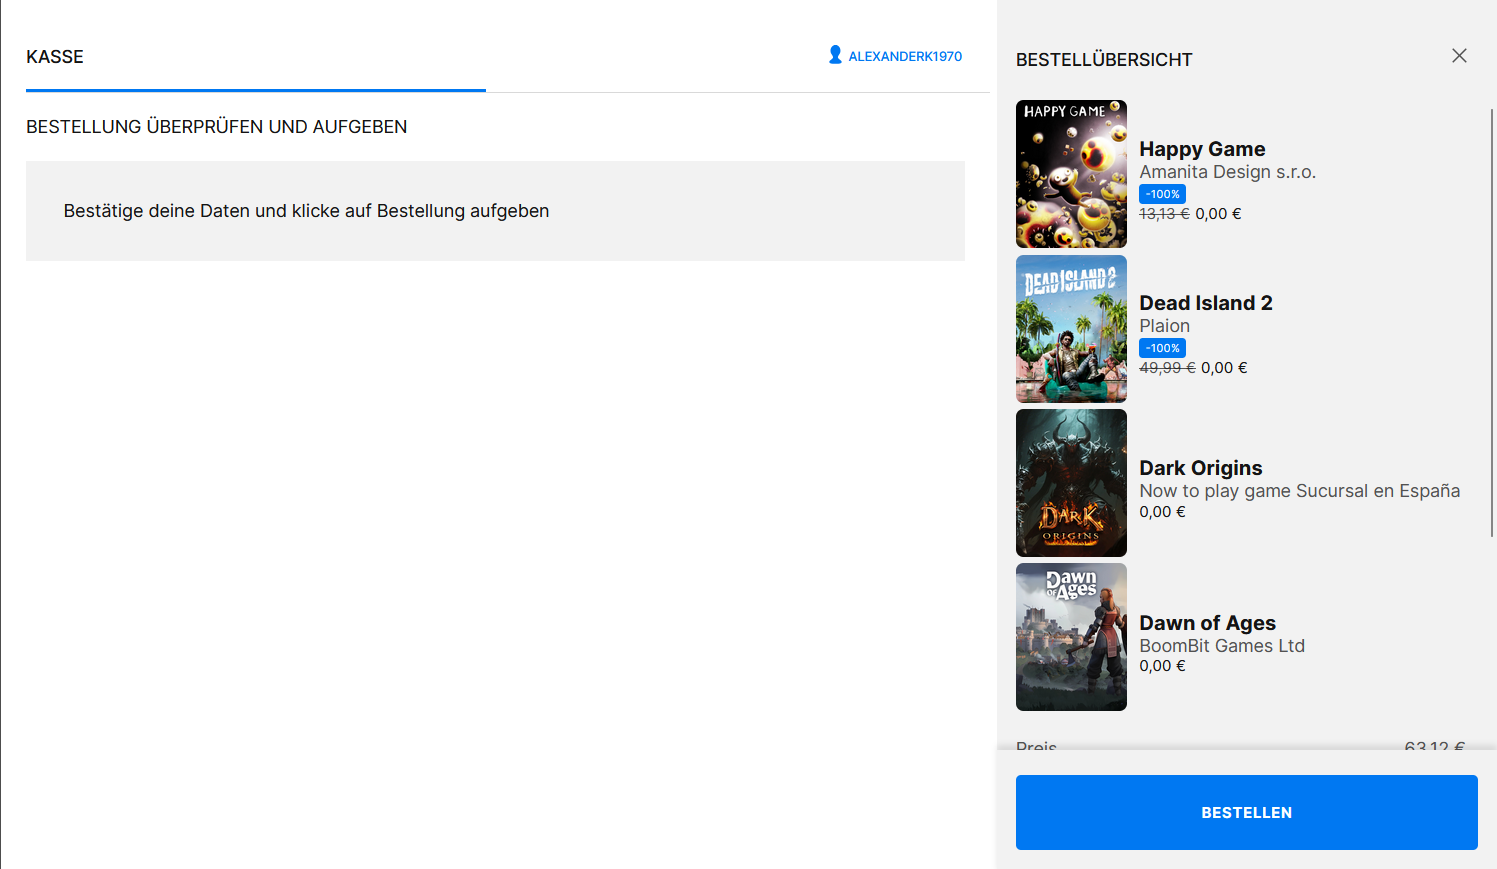The height and width of the screenshot is (869, 1497).
Task: Click the user profile icon
Action: 835,55
